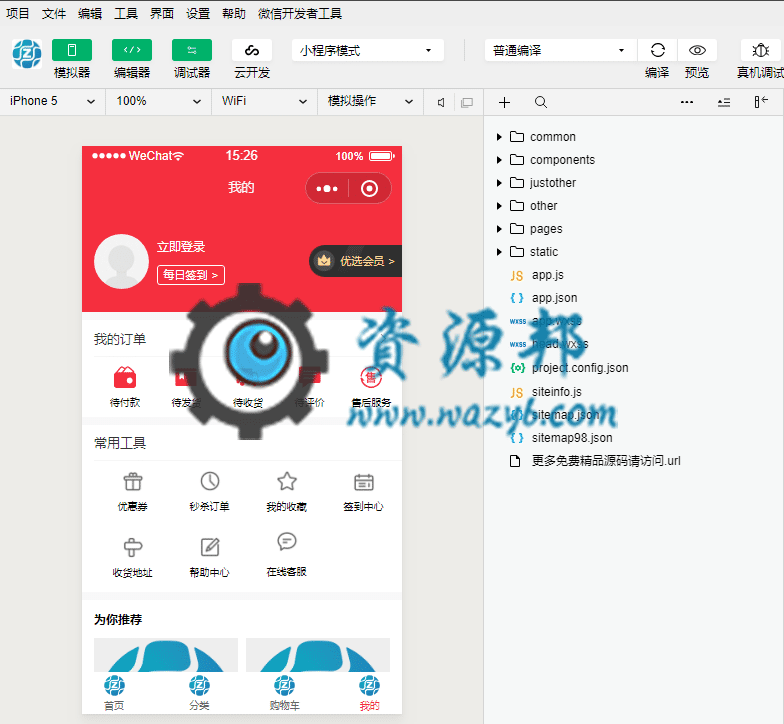784x724 pixels.
Task: Open the 微信开发者工具 menu
Action: (x=300, y=14)
